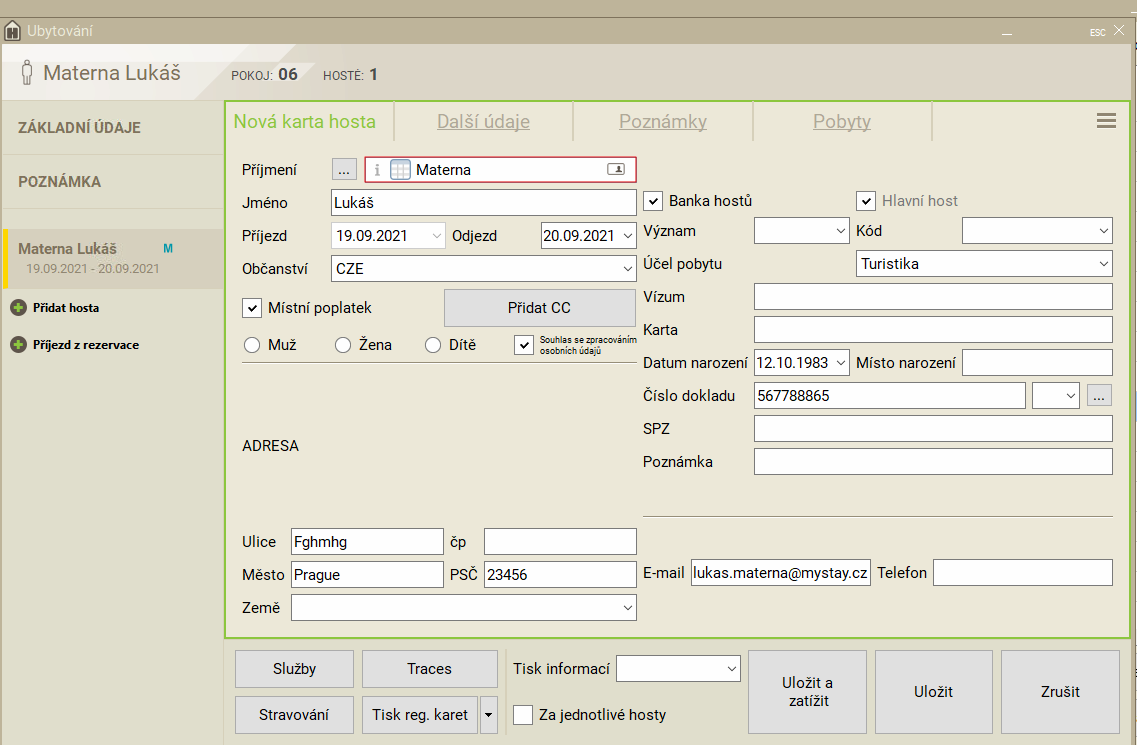Open the Země country dropdown

464,607
